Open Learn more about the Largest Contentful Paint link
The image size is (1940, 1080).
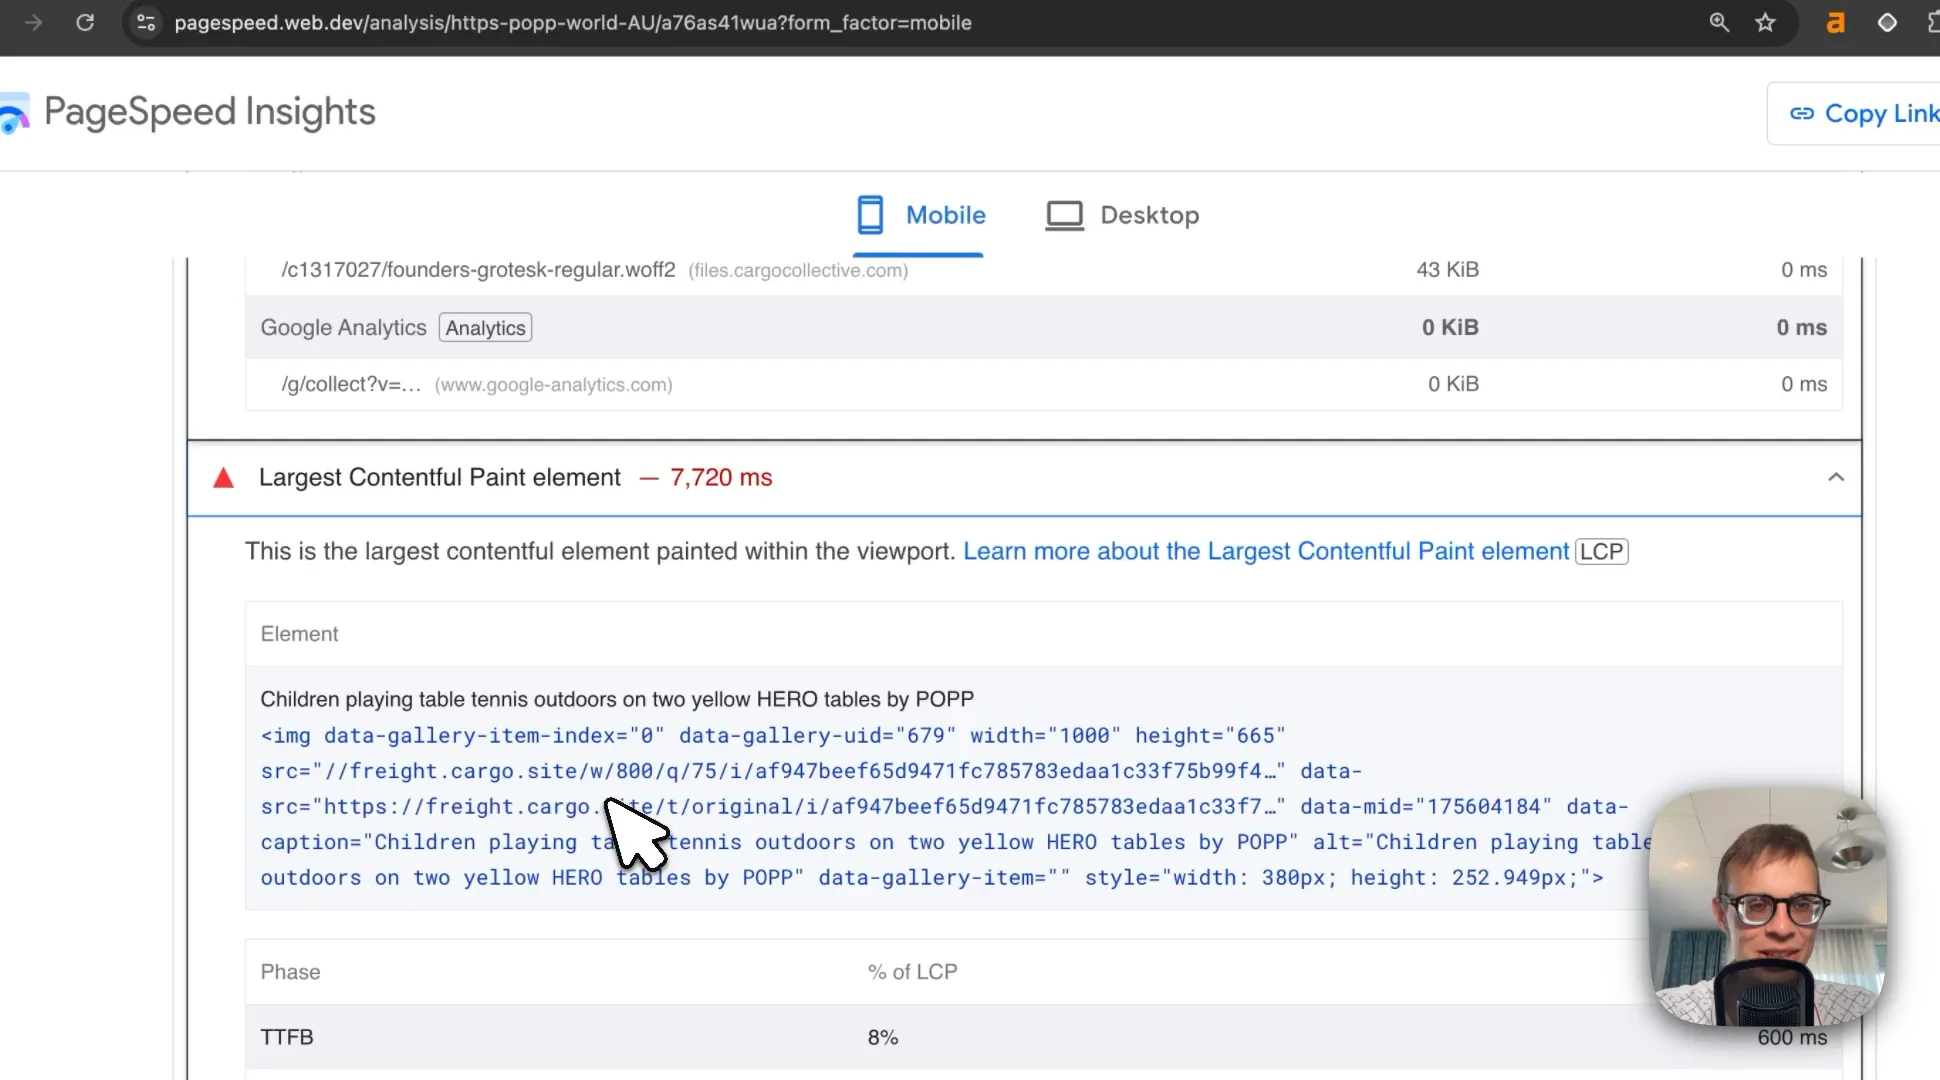coord(1266,551)
